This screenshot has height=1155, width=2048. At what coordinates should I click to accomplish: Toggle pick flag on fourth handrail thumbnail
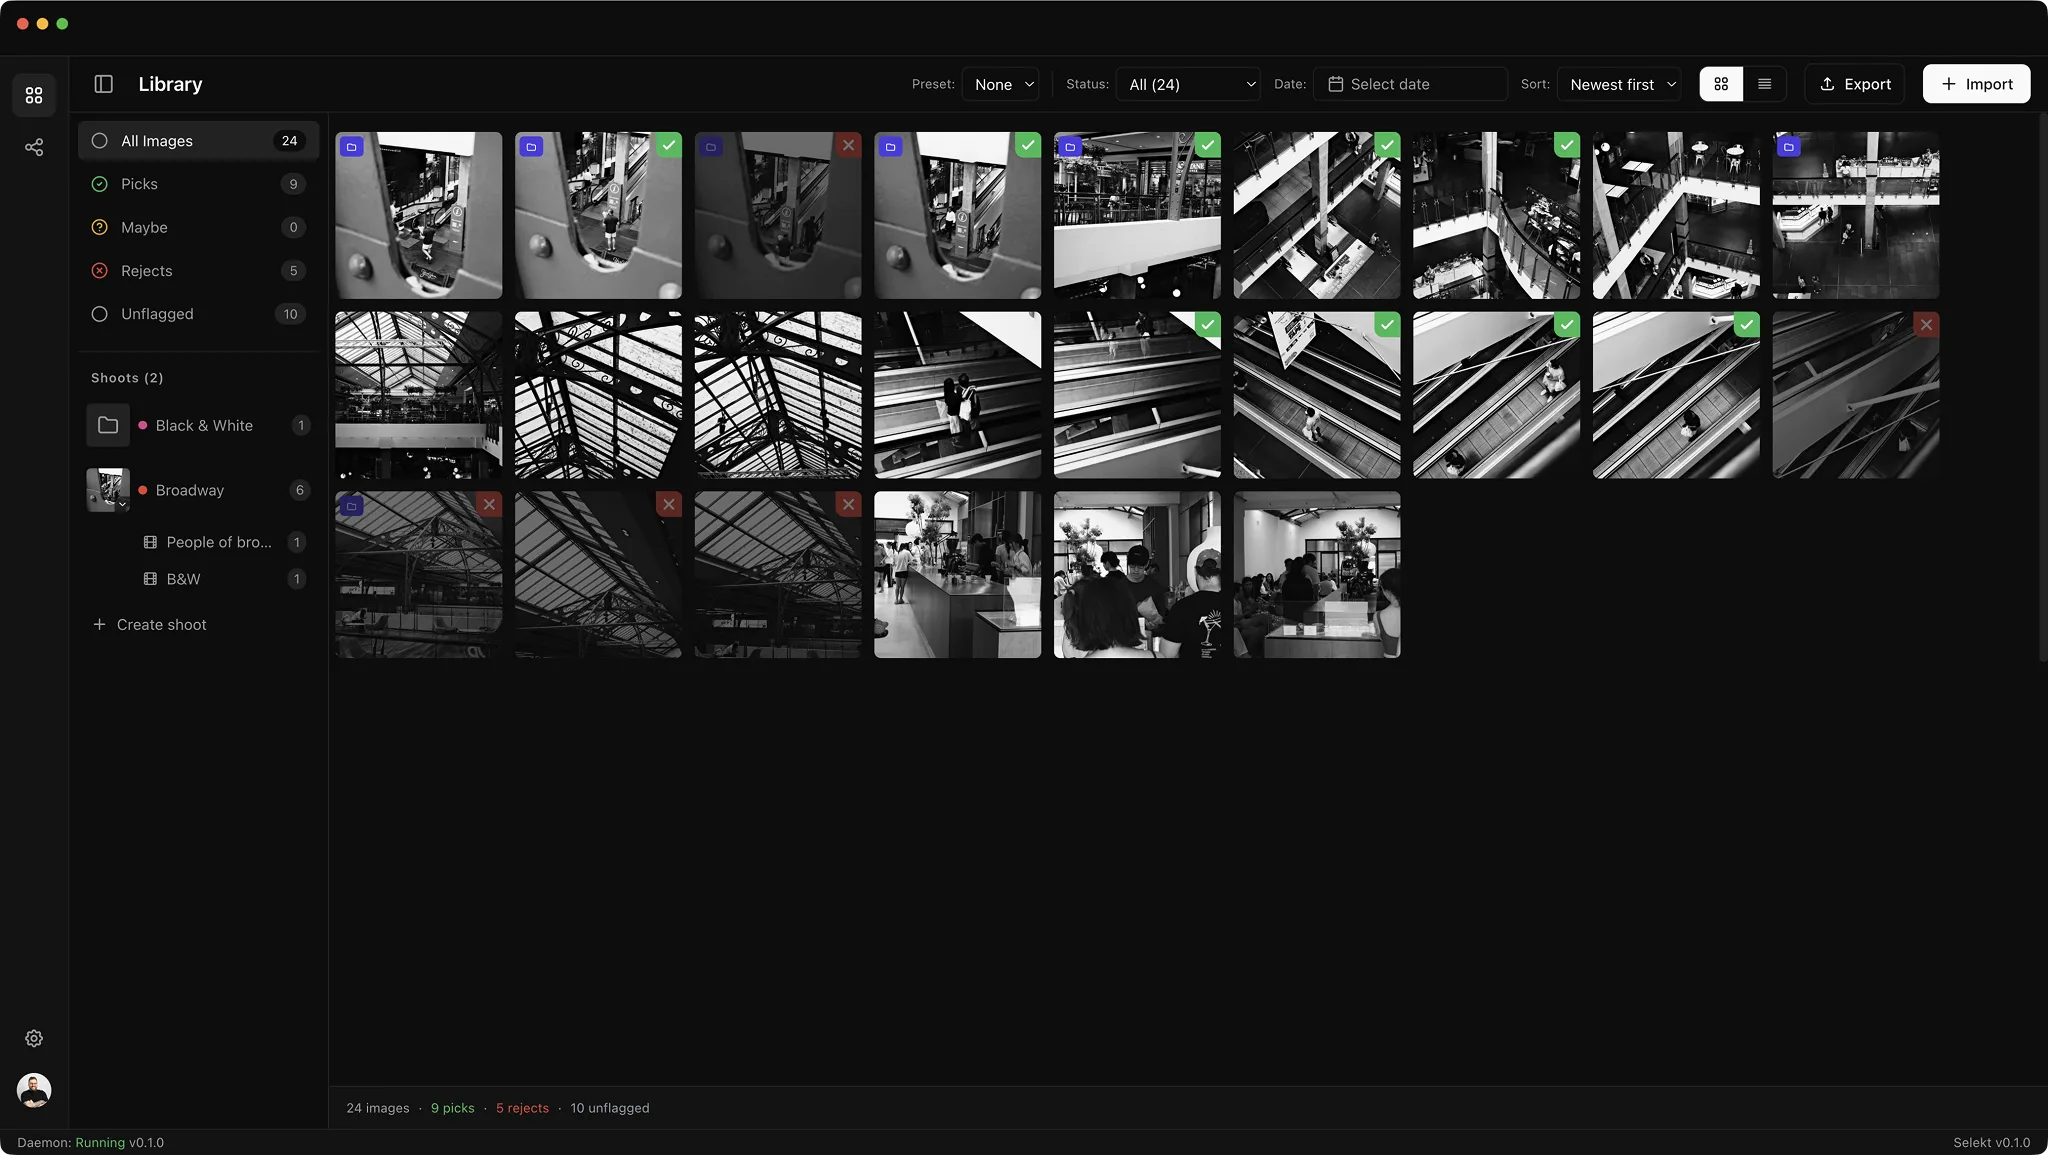(1028, 145)
